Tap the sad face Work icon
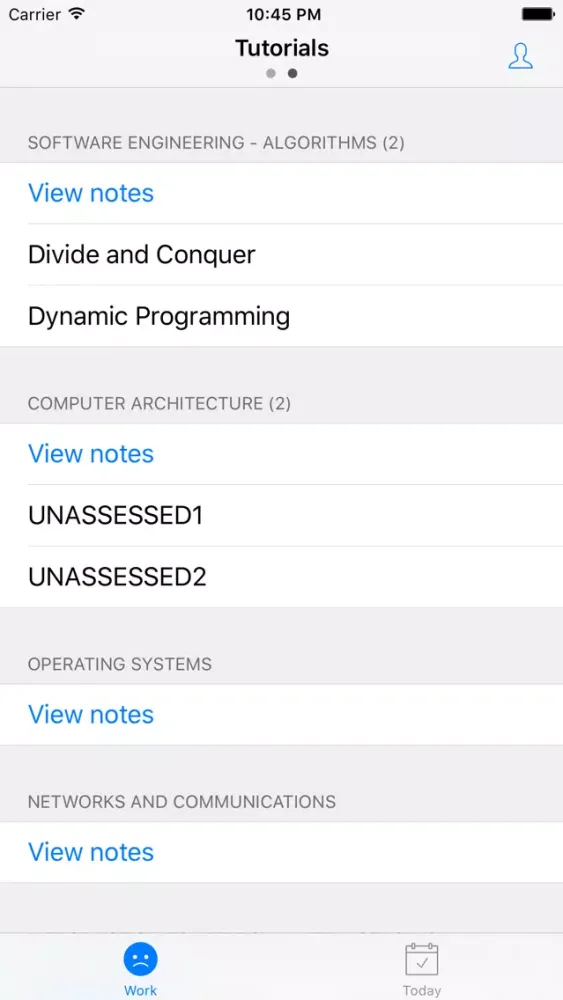Viewport: 563px width, 1000px height. 140,959
